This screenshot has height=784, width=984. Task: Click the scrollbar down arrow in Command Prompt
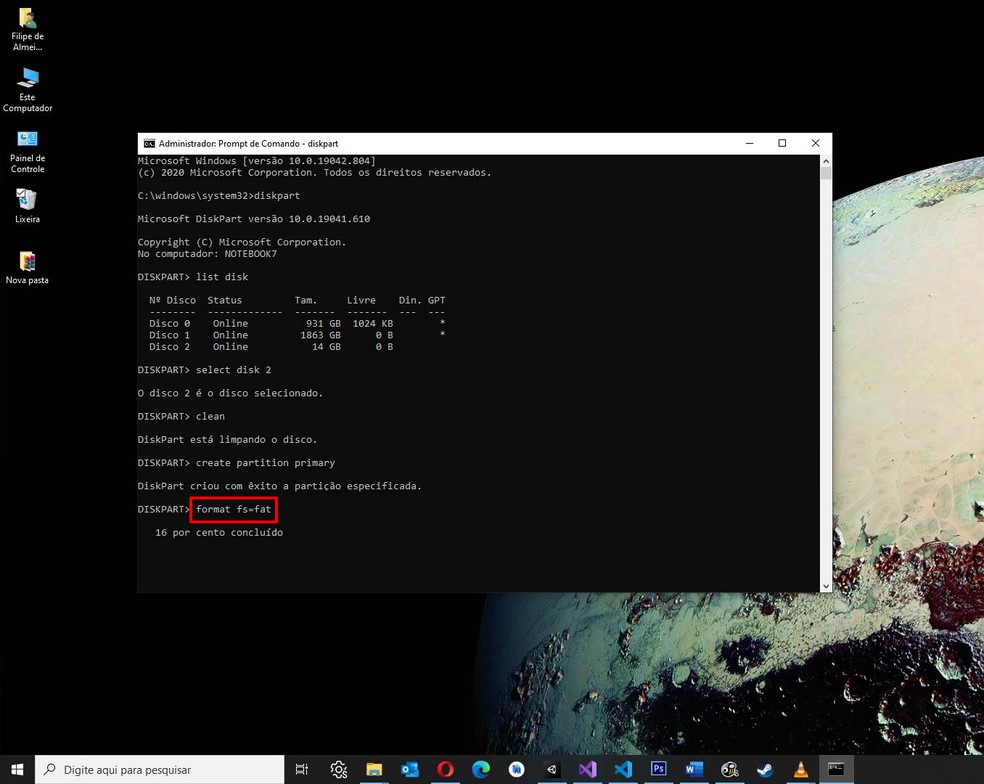(826, 586)
